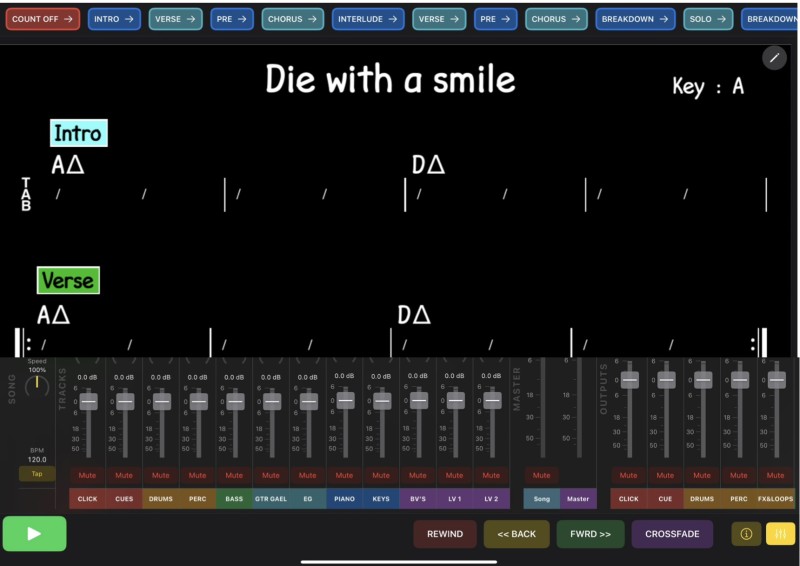Click the GTR GAEL volume fader
Viewport: 800px width, 566px height.
point(271,401)
